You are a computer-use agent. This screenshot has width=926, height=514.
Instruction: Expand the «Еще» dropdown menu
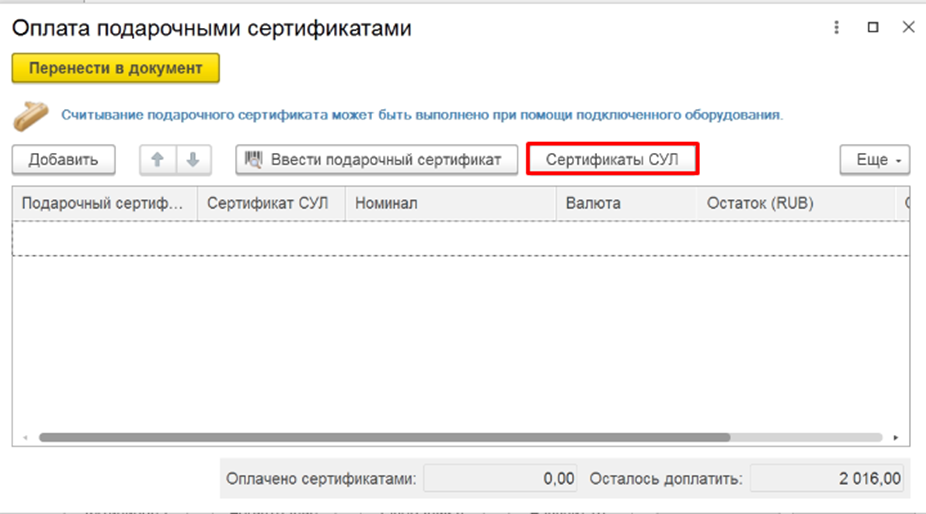point(875,160)
